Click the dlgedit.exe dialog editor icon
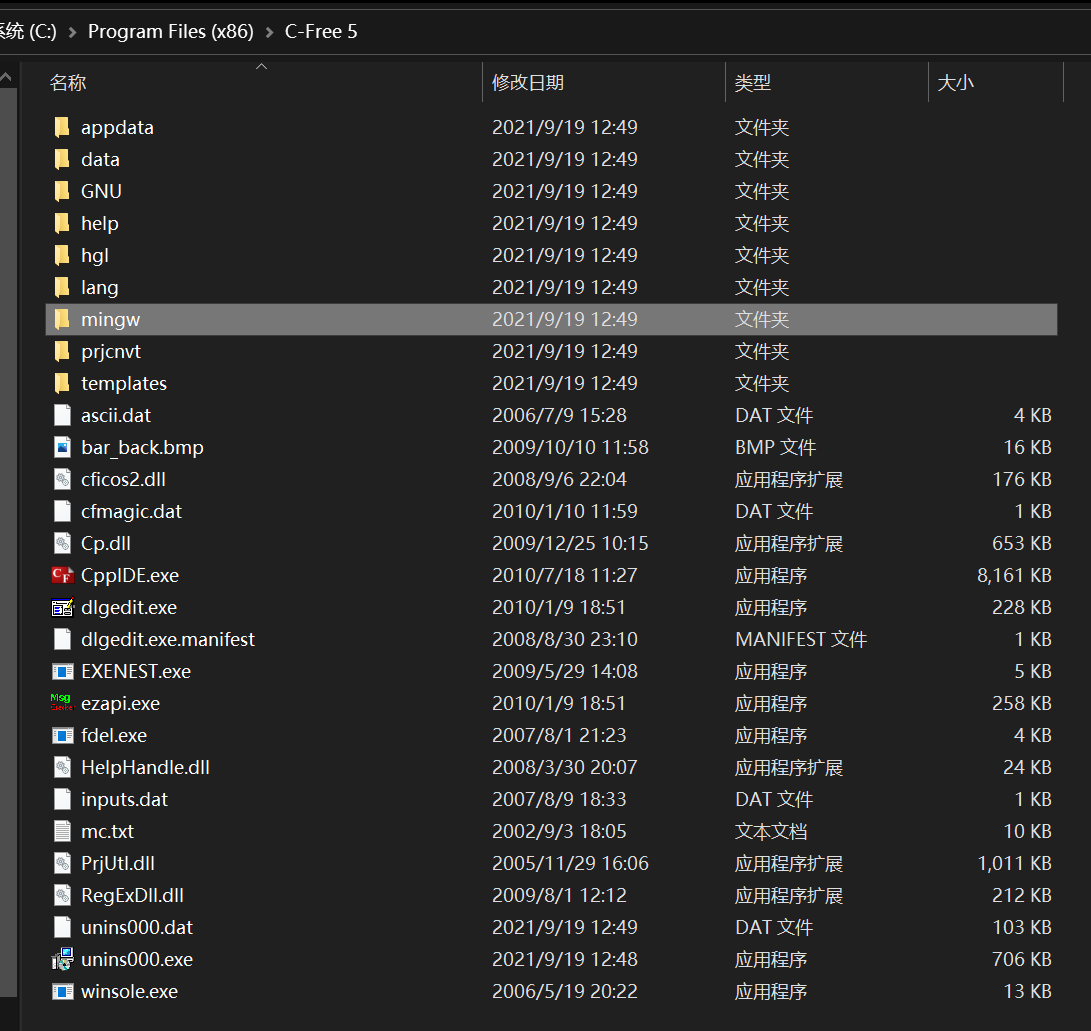The width and height of the screenshot is (1091, 1031). tap(63, 607)
